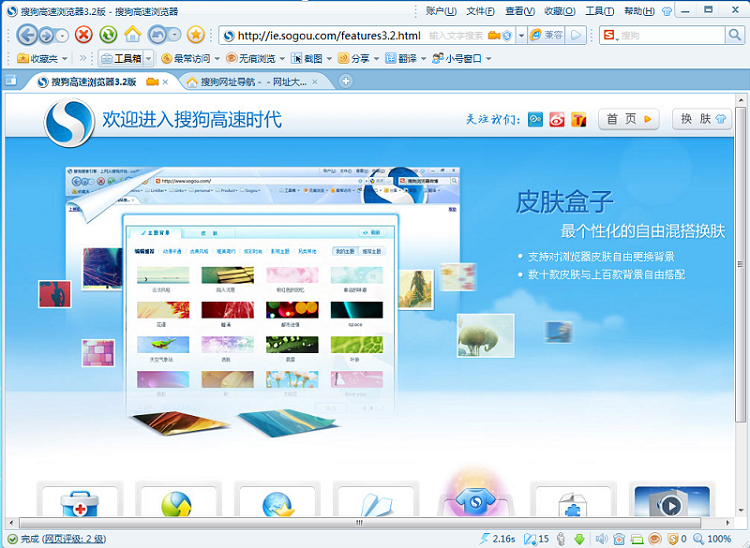The image size is (750, 548).
Task: Click the 首页 home button on page
Action: pos(629,119)
